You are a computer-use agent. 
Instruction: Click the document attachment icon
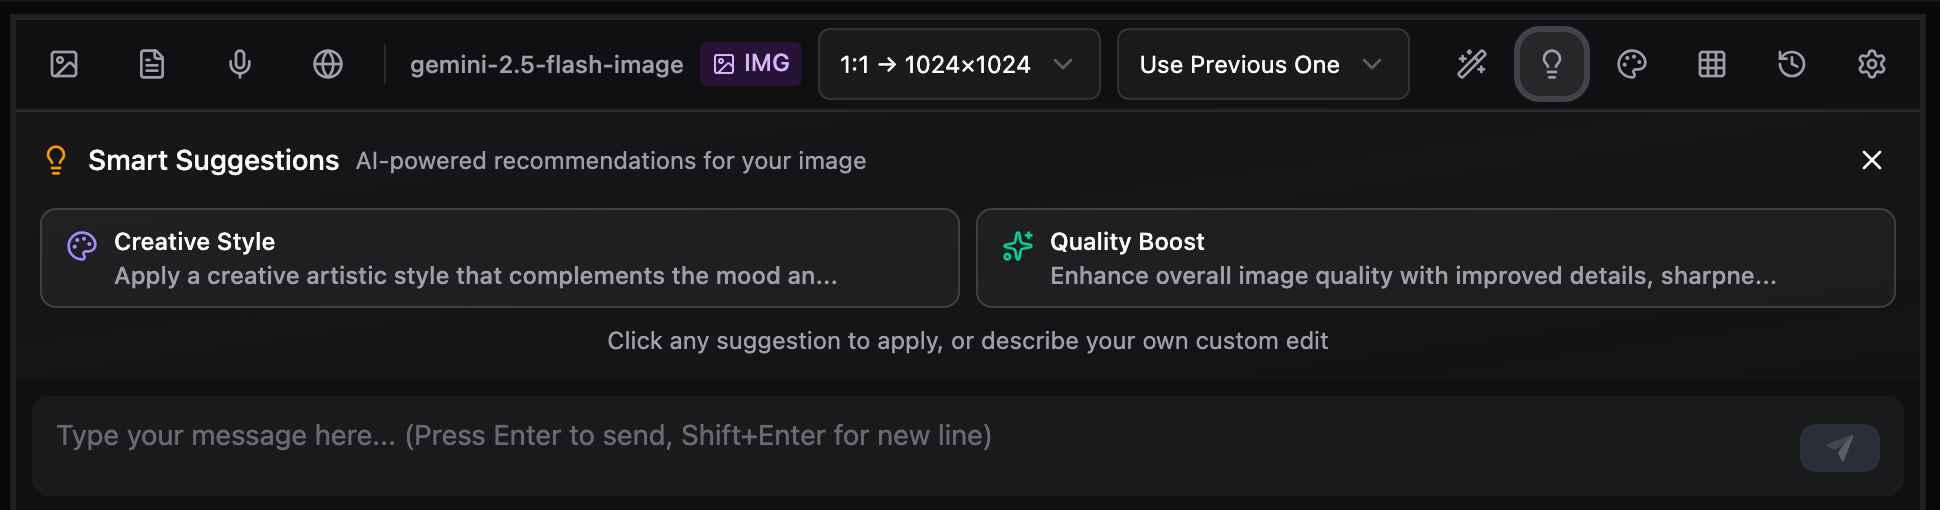[152, 65]
